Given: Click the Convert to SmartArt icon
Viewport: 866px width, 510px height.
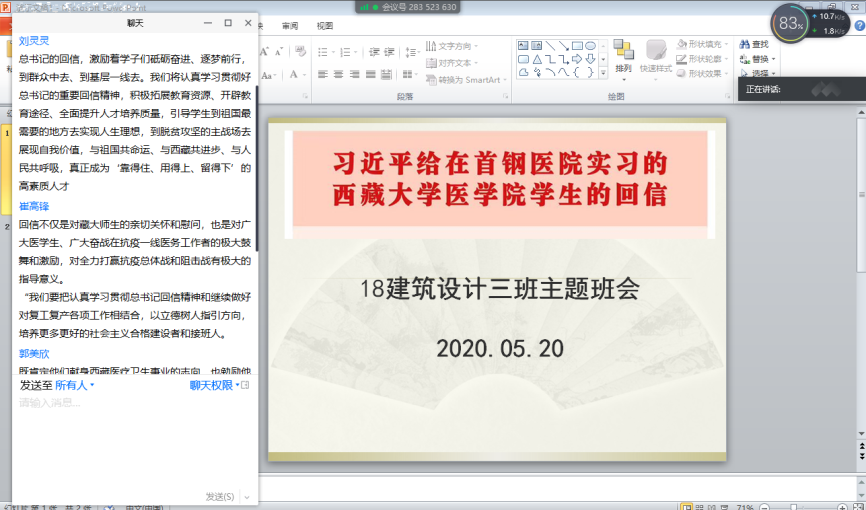Looking at the screenshot, I should point(432,80).
